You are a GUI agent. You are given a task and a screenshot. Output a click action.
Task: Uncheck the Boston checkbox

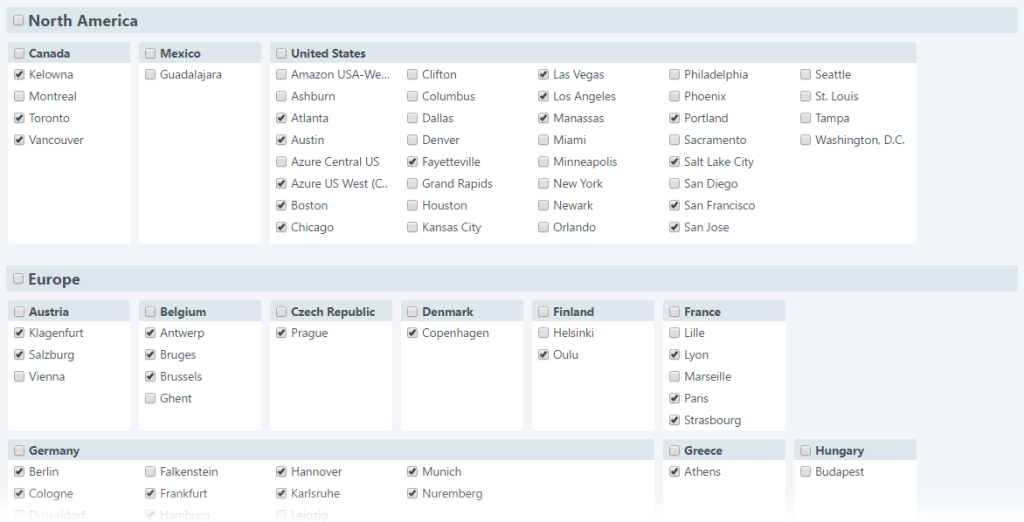tap(281, 205)
